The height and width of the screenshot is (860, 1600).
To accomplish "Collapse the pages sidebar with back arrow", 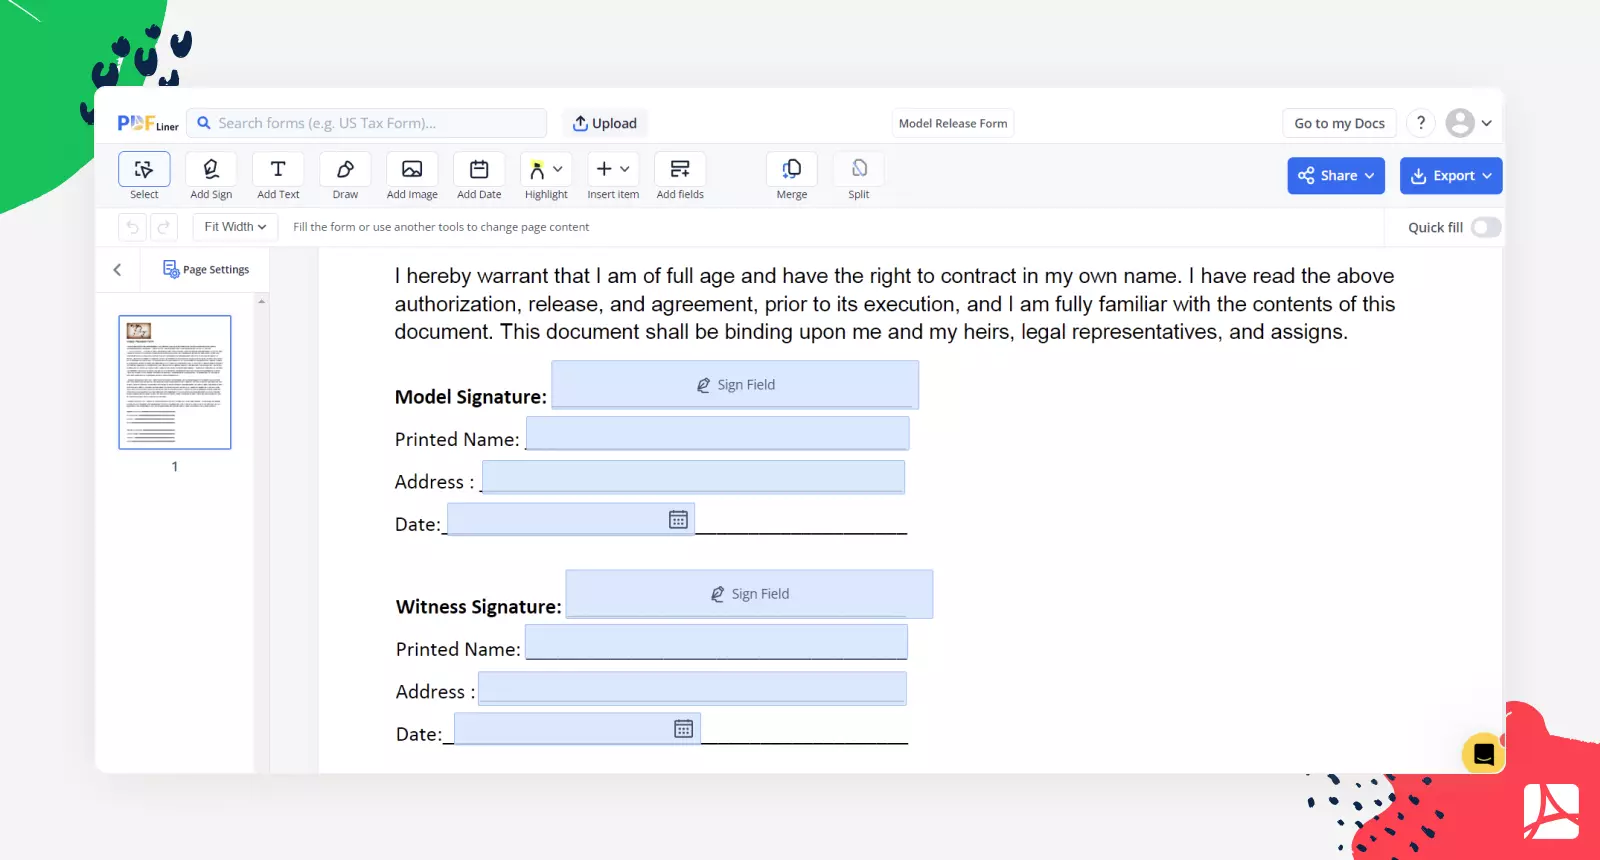I will pos(118,270).
